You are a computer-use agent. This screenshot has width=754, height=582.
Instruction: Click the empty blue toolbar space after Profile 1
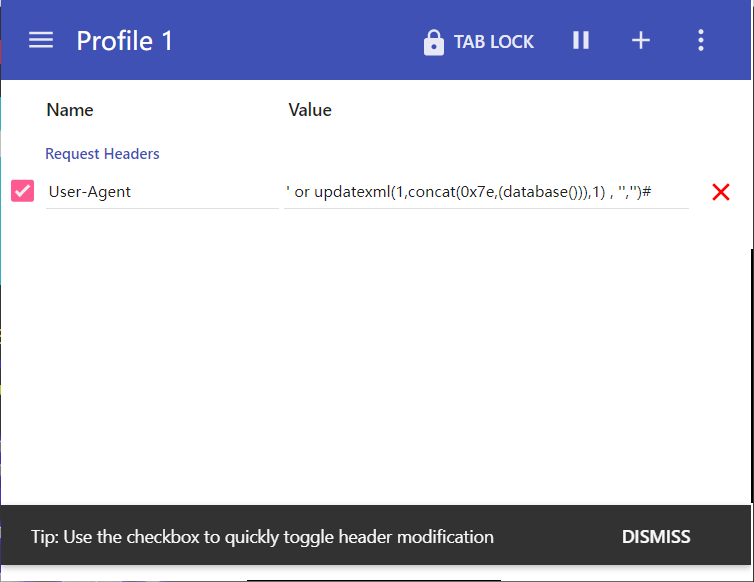click(300, 40)
